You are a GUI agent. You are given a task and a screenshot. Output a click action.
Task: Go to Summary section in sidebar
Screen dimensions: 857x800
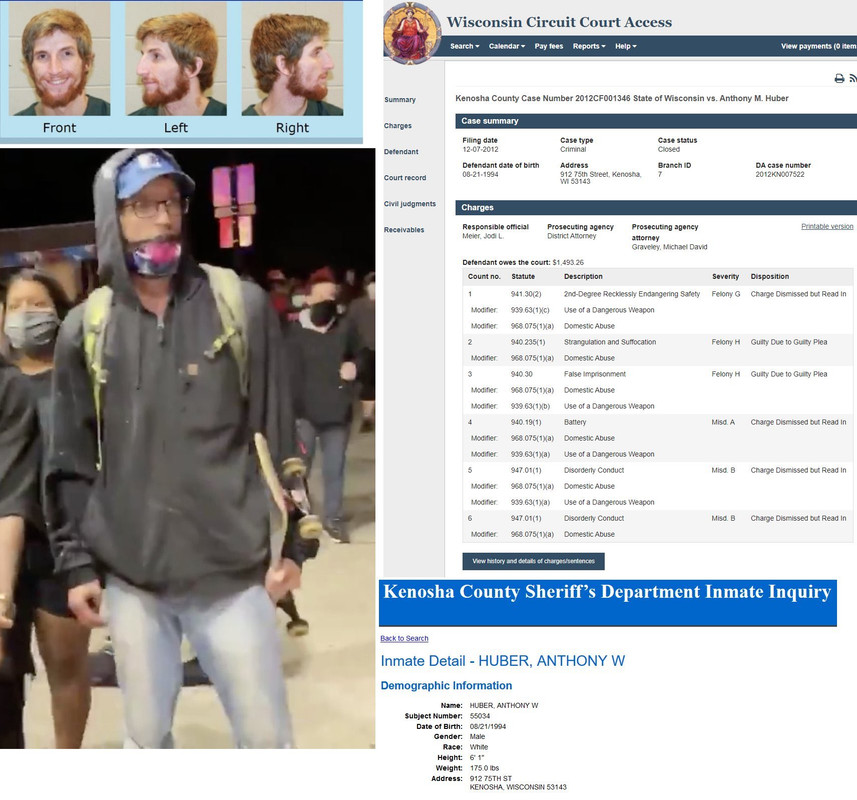point(400,100)
